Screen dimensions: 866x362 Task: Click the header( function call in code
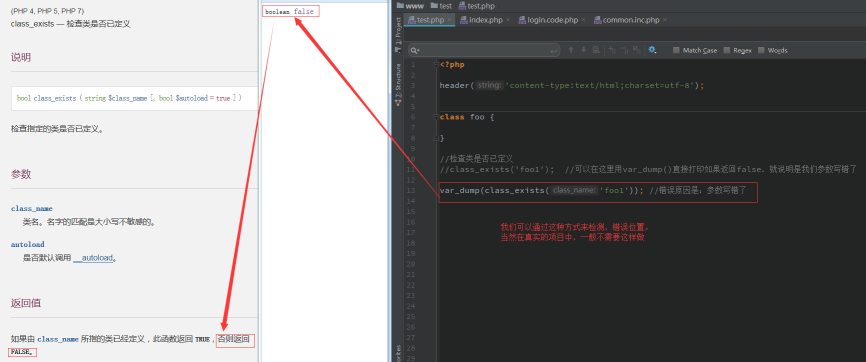[457, 86]
